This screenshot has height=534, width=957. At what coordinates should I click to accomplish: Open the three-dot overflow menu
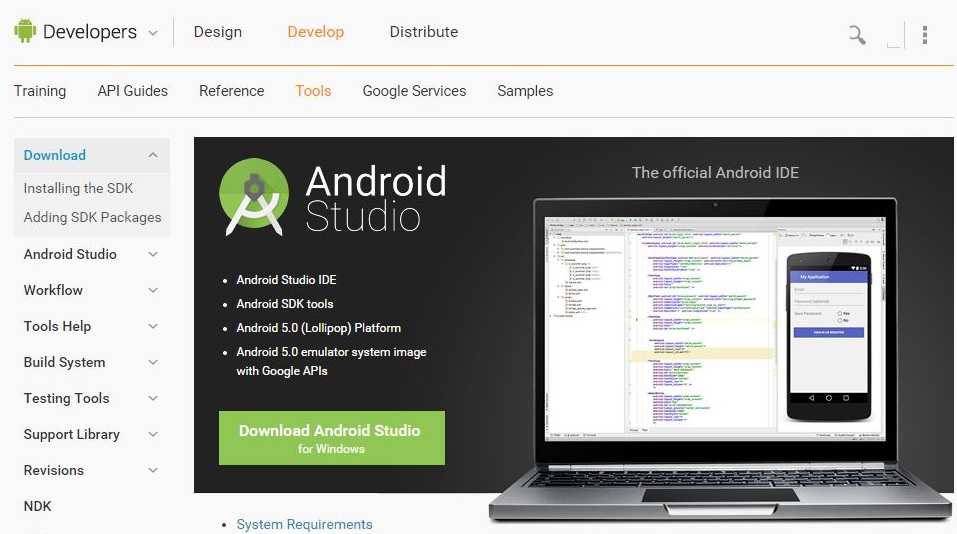(925, 35)
